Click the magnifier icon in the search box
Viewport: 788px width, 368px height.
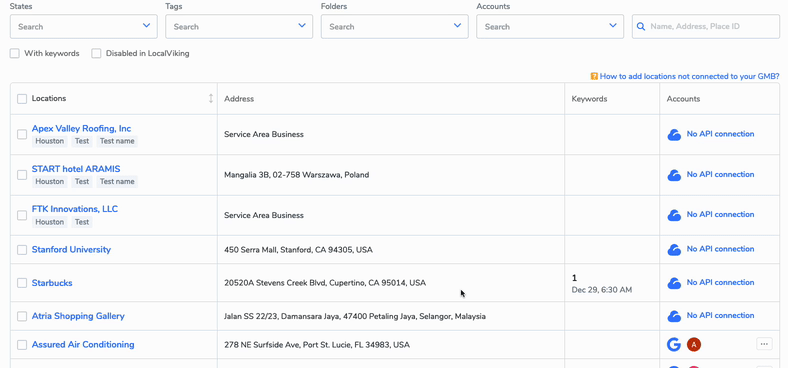(x=641, y=27)
